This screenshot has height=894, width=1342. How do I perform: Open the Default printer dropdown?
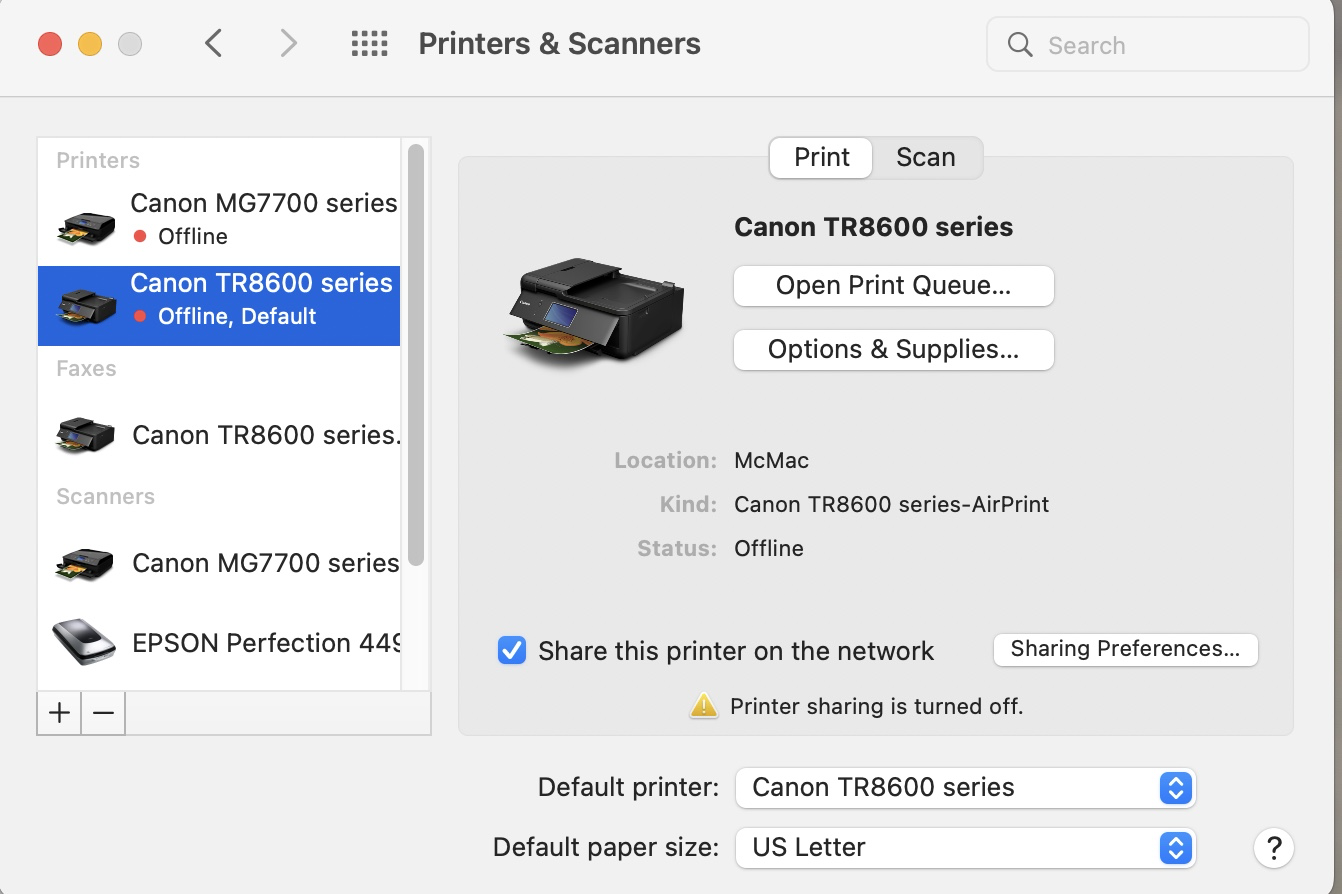coord(965,787)
